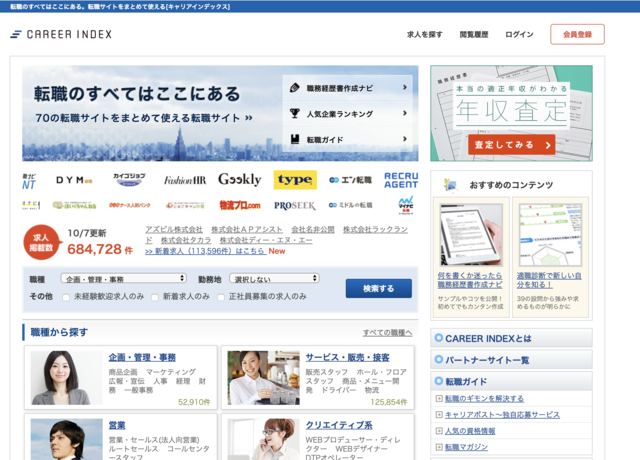The width and height of the screenshot is (640, 460).
Task: Open the クリエイティブ系 category link
Action: click(339, 425)
